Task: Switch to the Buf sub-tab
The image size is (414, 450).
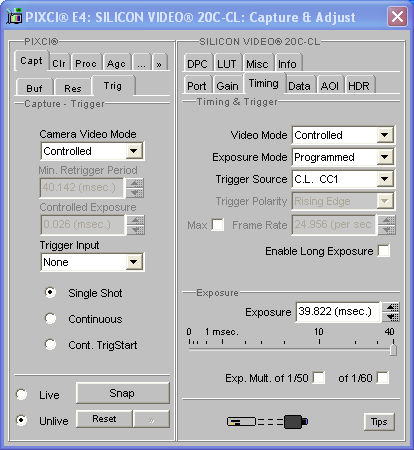Action: coord(34,88)
